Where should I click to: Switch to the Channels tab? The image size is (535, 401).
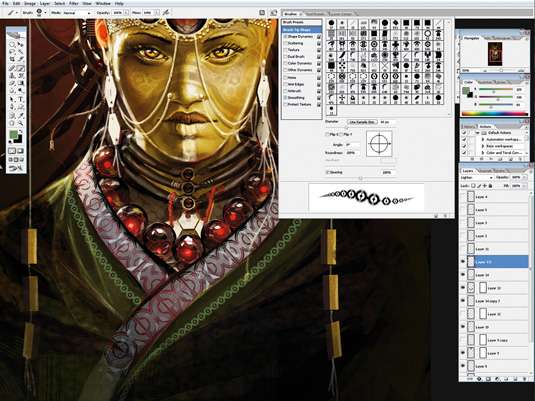point(485,171)
